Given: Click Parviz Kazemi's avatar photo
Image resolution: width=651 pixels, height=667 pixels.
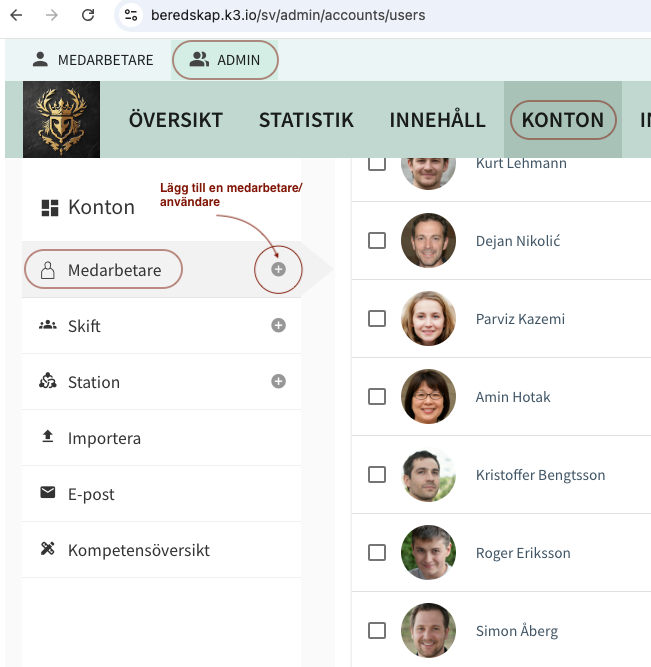Looking at the screenshot, I should (428, 319).
